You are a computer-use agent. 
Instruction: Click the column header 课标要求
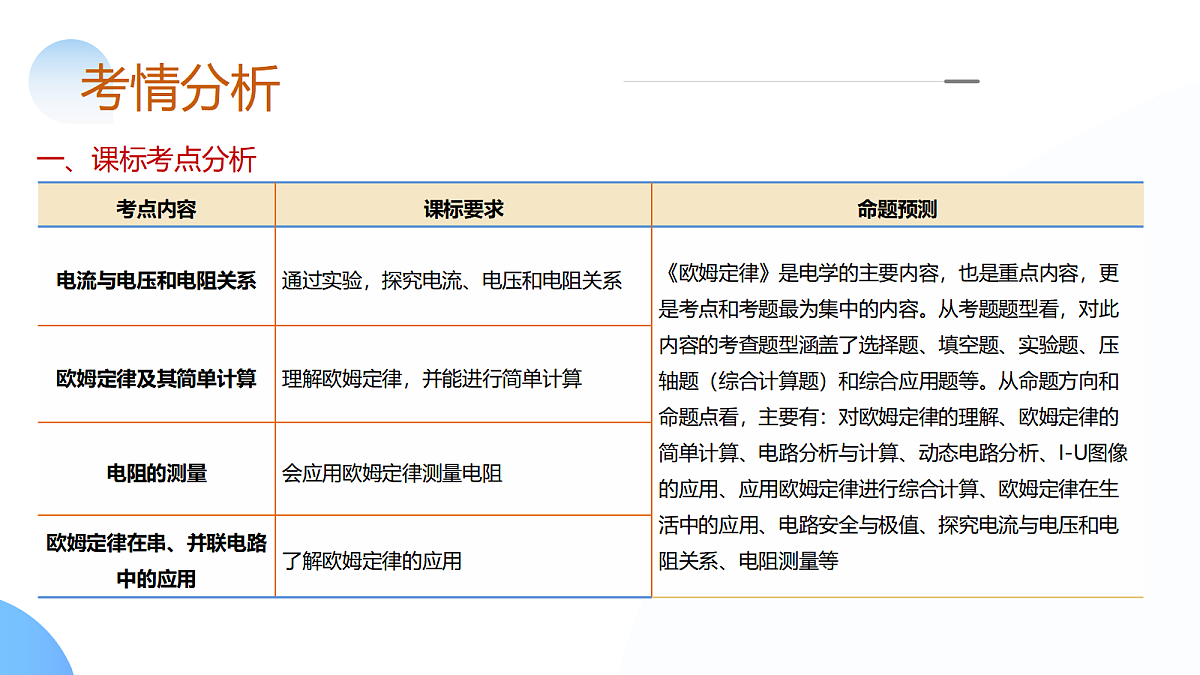(463, 209)
